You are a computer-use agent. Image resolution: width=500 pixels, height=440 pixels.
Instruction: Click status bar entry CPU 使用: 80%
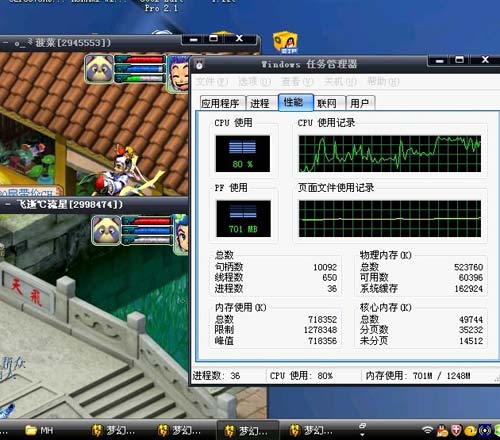[301, 376]
